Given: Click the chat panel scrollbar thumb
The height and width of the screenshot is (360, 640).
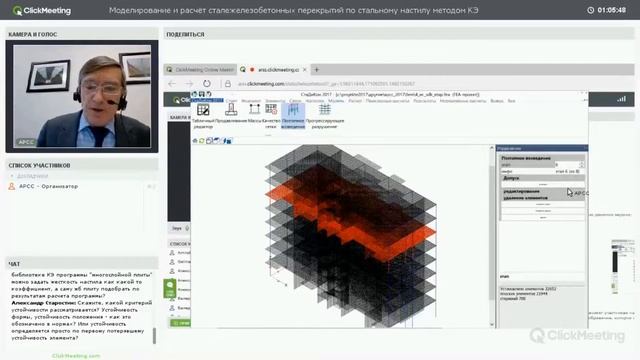Looking at the screenshot, I should [x=154, y=336].
